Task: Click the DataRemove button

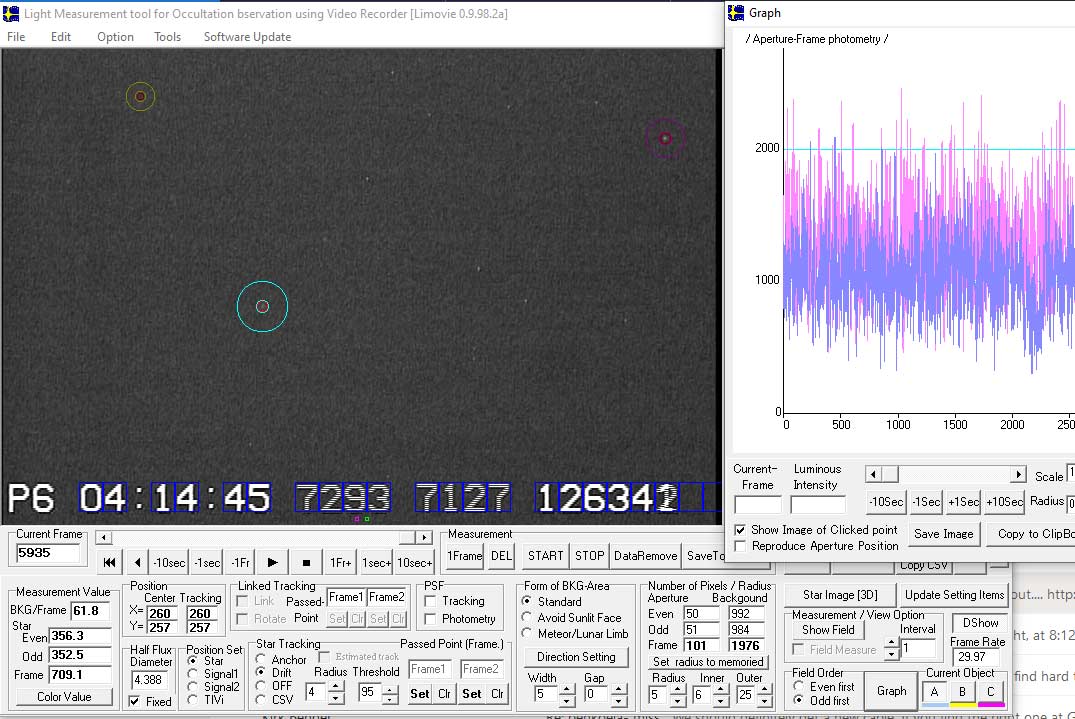Action: click(646, 556)
